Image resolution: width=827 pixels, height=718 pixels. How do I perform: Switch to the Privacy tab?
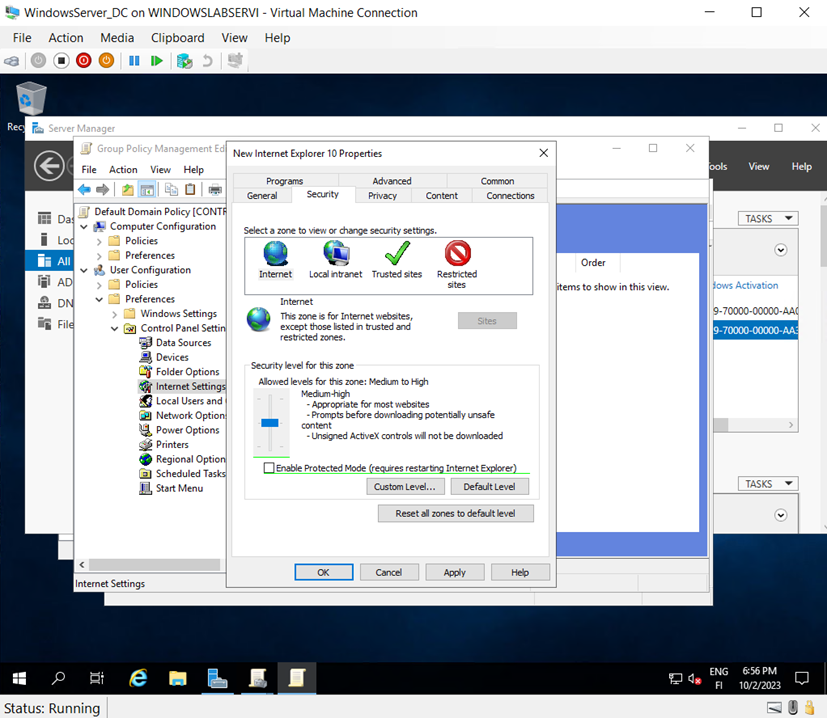[382, 195]
